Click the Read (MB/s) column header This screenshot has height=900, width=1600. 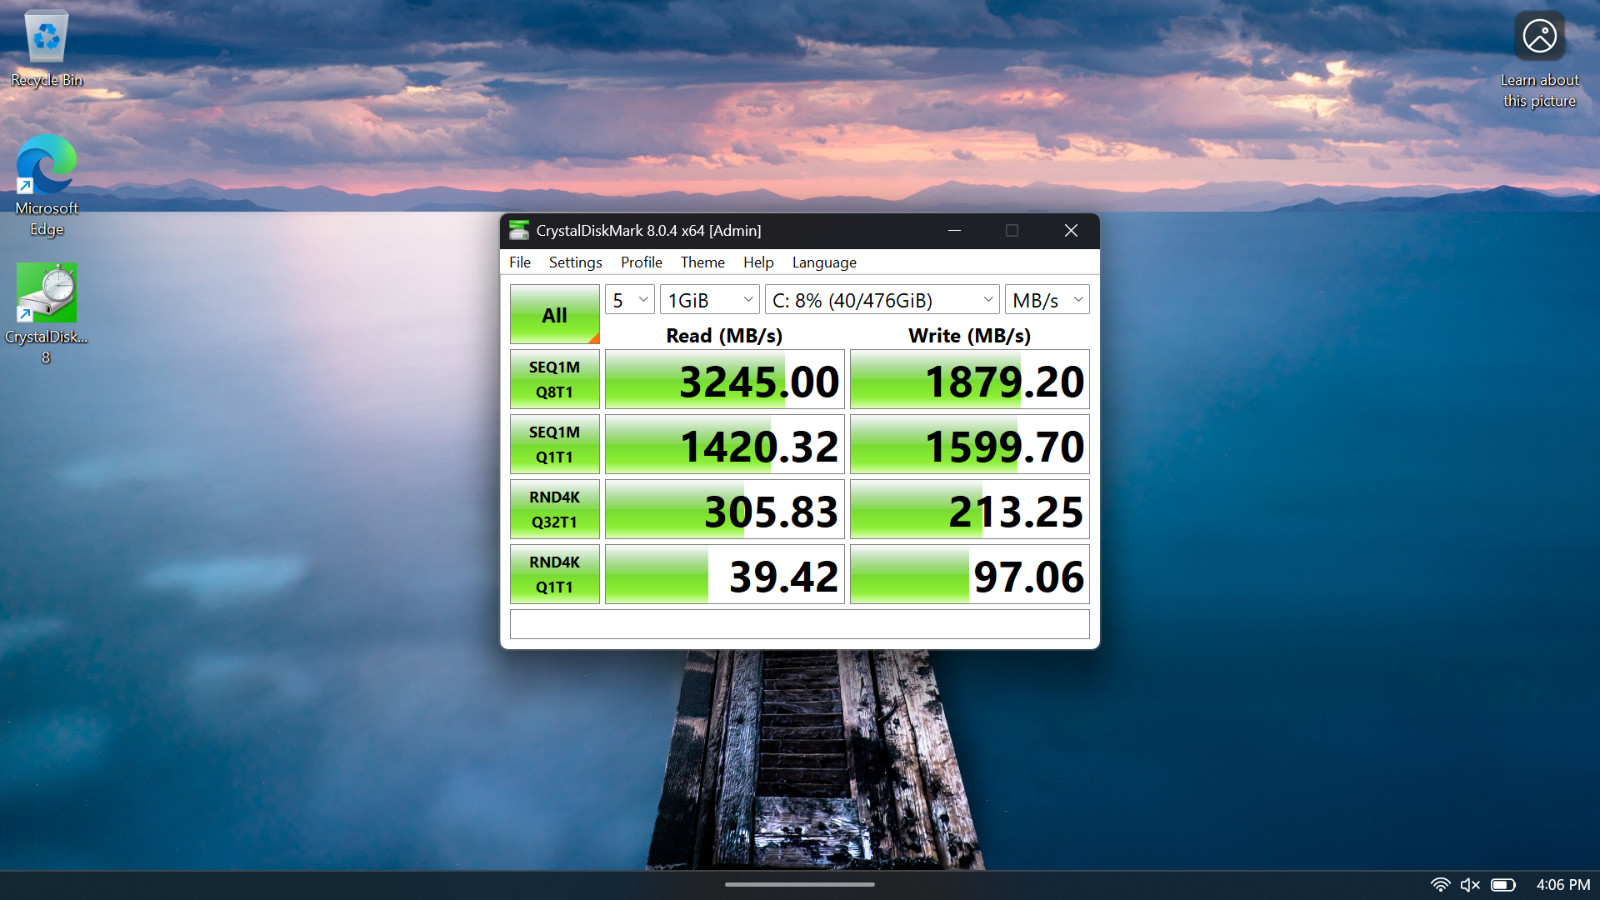[x=724, y=335]
